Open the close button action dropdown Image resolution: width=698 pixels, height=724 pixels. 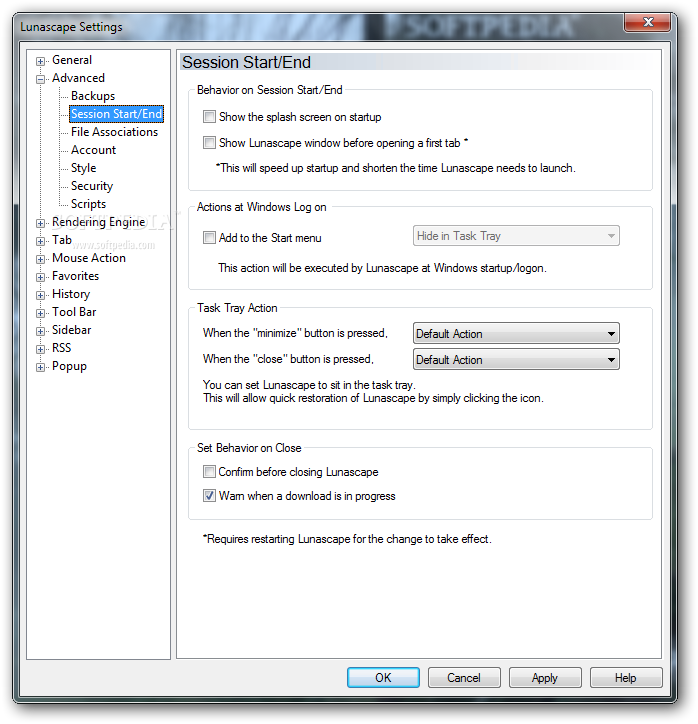[x=516, y=359]
